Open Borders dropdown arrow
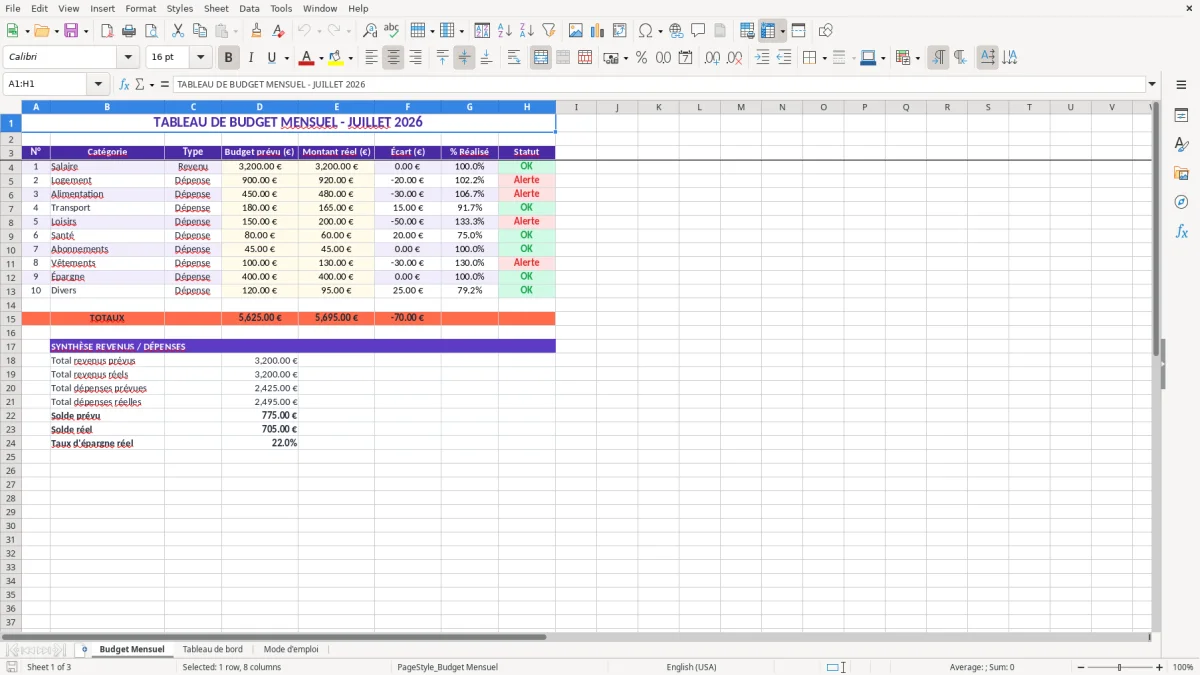1200x675 pixels. point(824,58)
